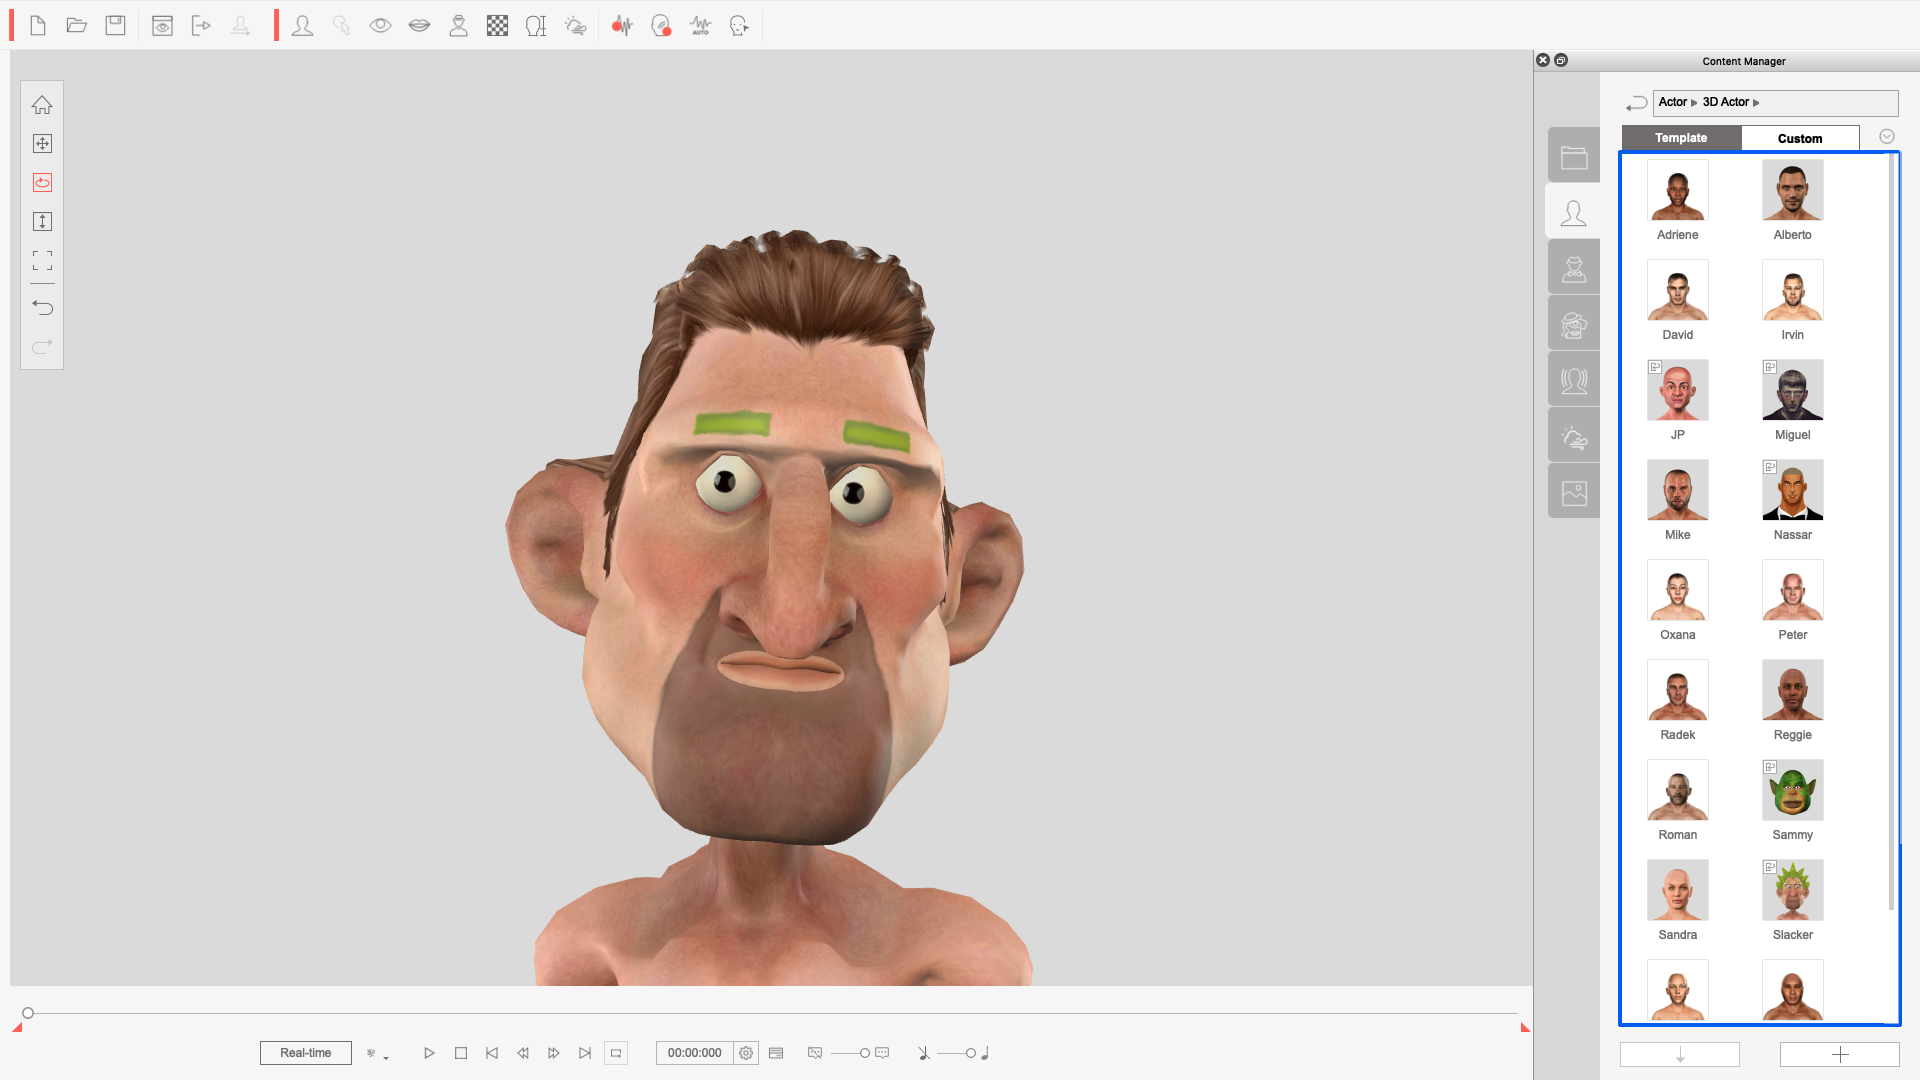Open the eye settings tool in the toolbar
Viewport: 1920px width, 1080px height.
click(380, 25)
